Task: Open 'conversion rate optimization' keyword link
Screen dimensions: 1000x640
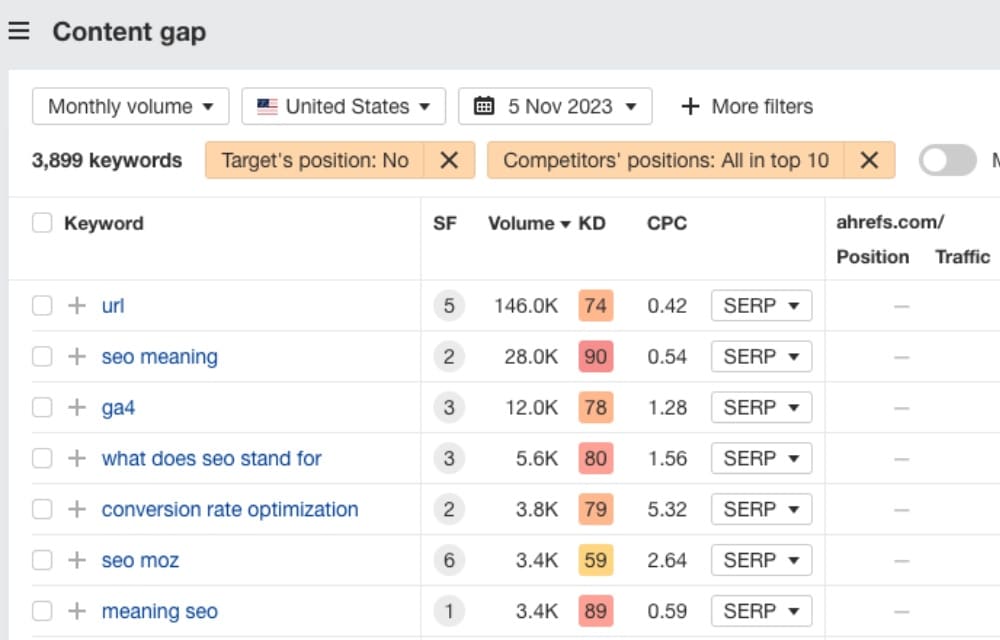Action: click(x=230, y=509)
